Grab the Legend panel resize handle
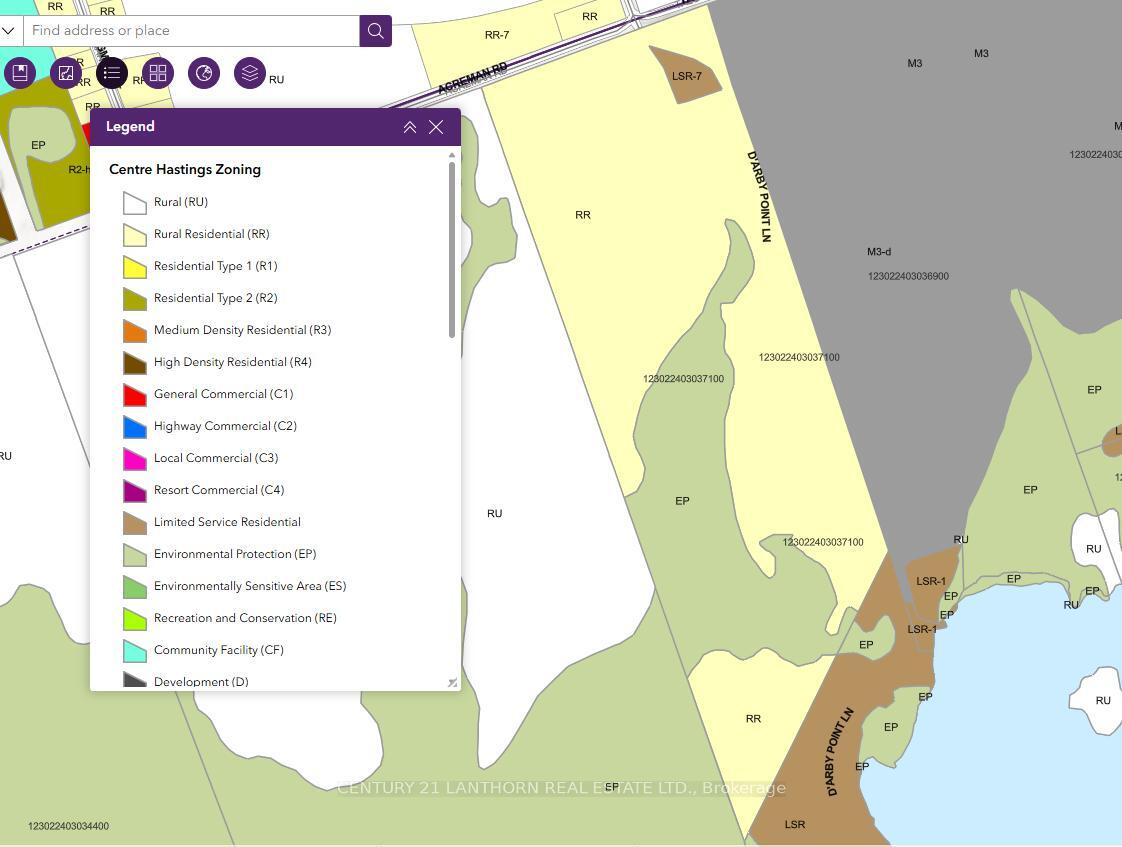 (x=452, y=683)
